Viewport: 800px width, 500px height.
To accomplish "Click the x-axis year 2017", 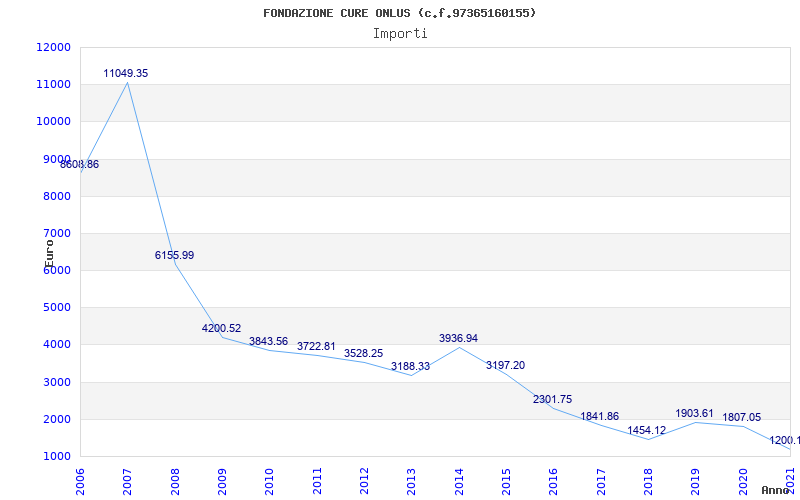I will 602,481.
